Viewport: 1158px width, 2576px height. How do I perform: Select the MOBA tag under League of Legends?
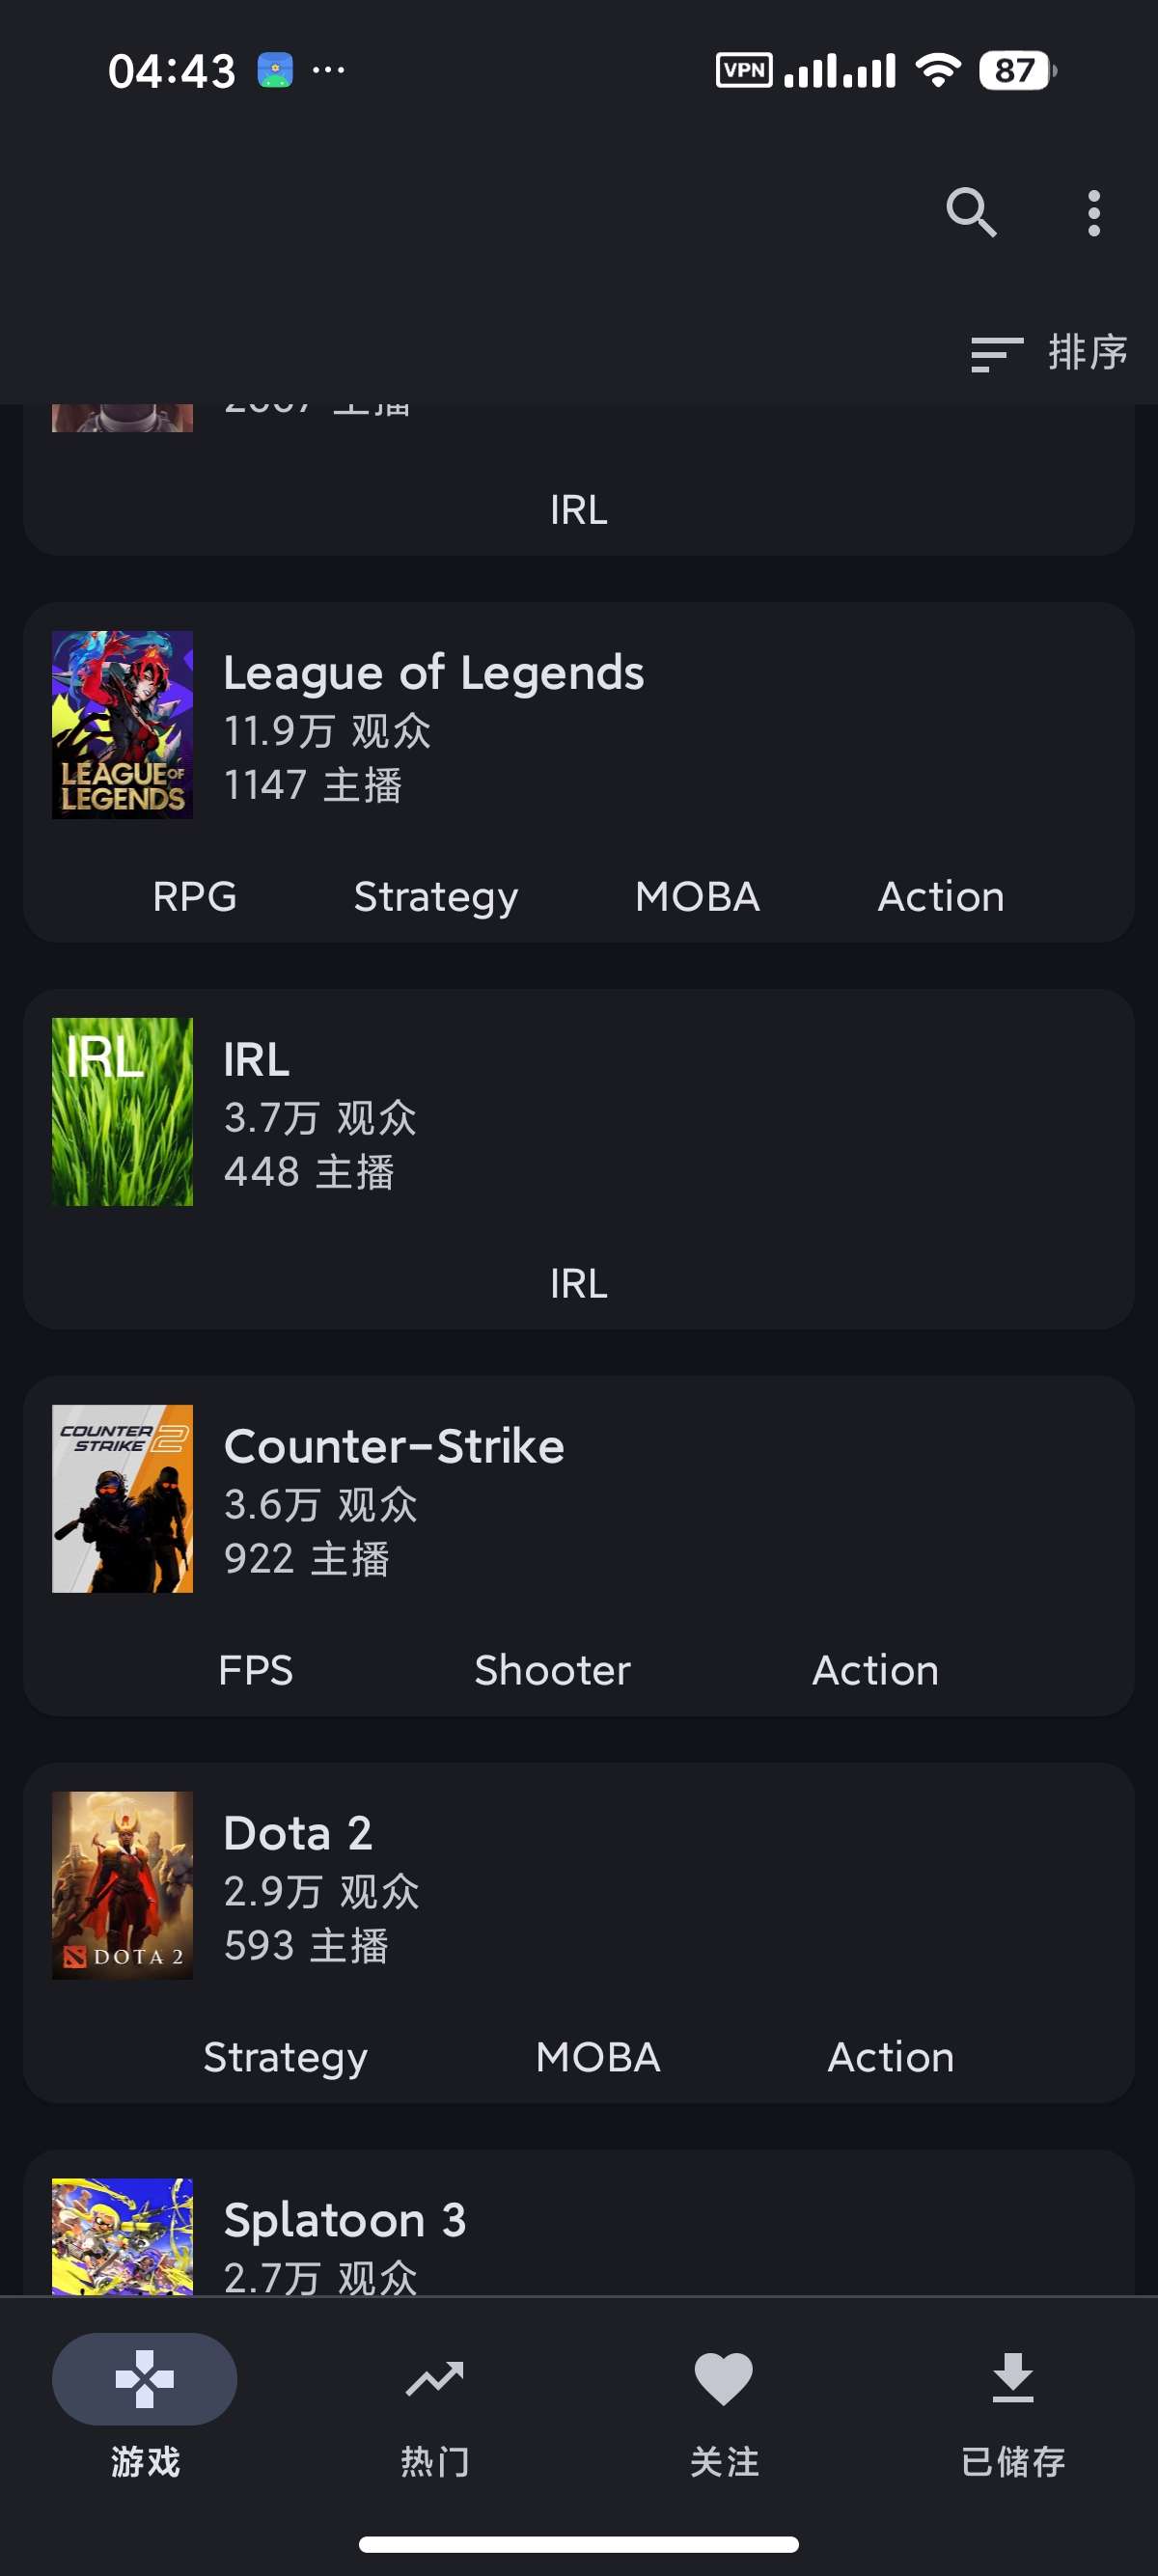click(x=697, y=897)
